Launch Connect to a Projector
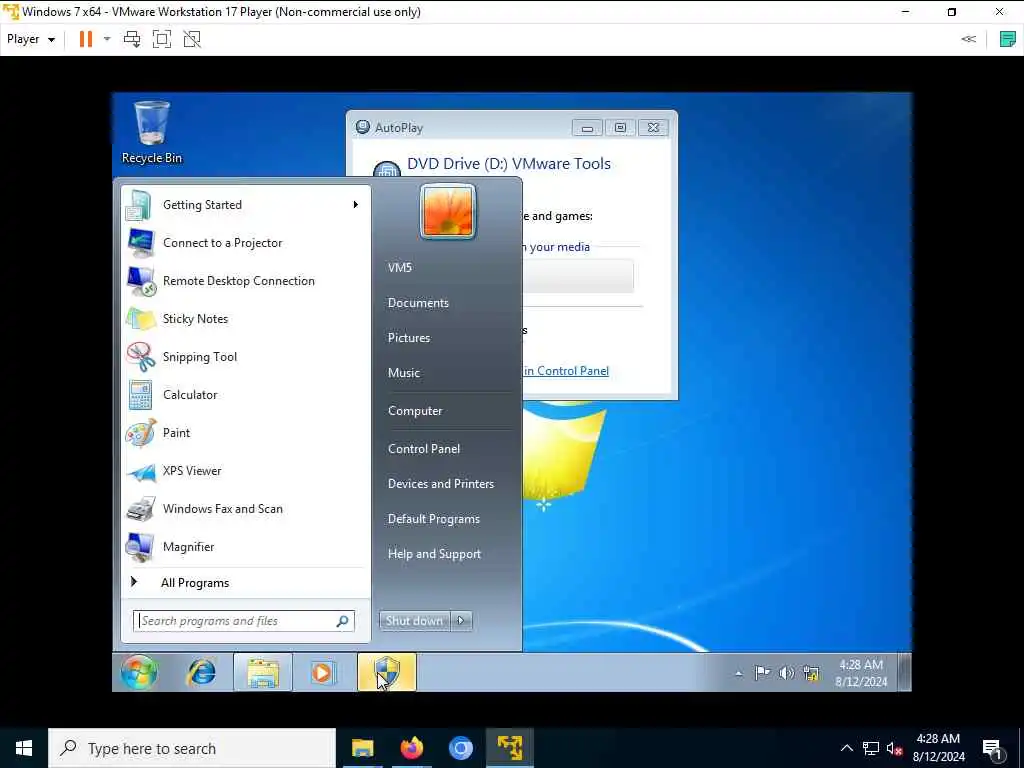This screenshot has height=768, width=1024. pyautogui.click(x=246, y=243)
